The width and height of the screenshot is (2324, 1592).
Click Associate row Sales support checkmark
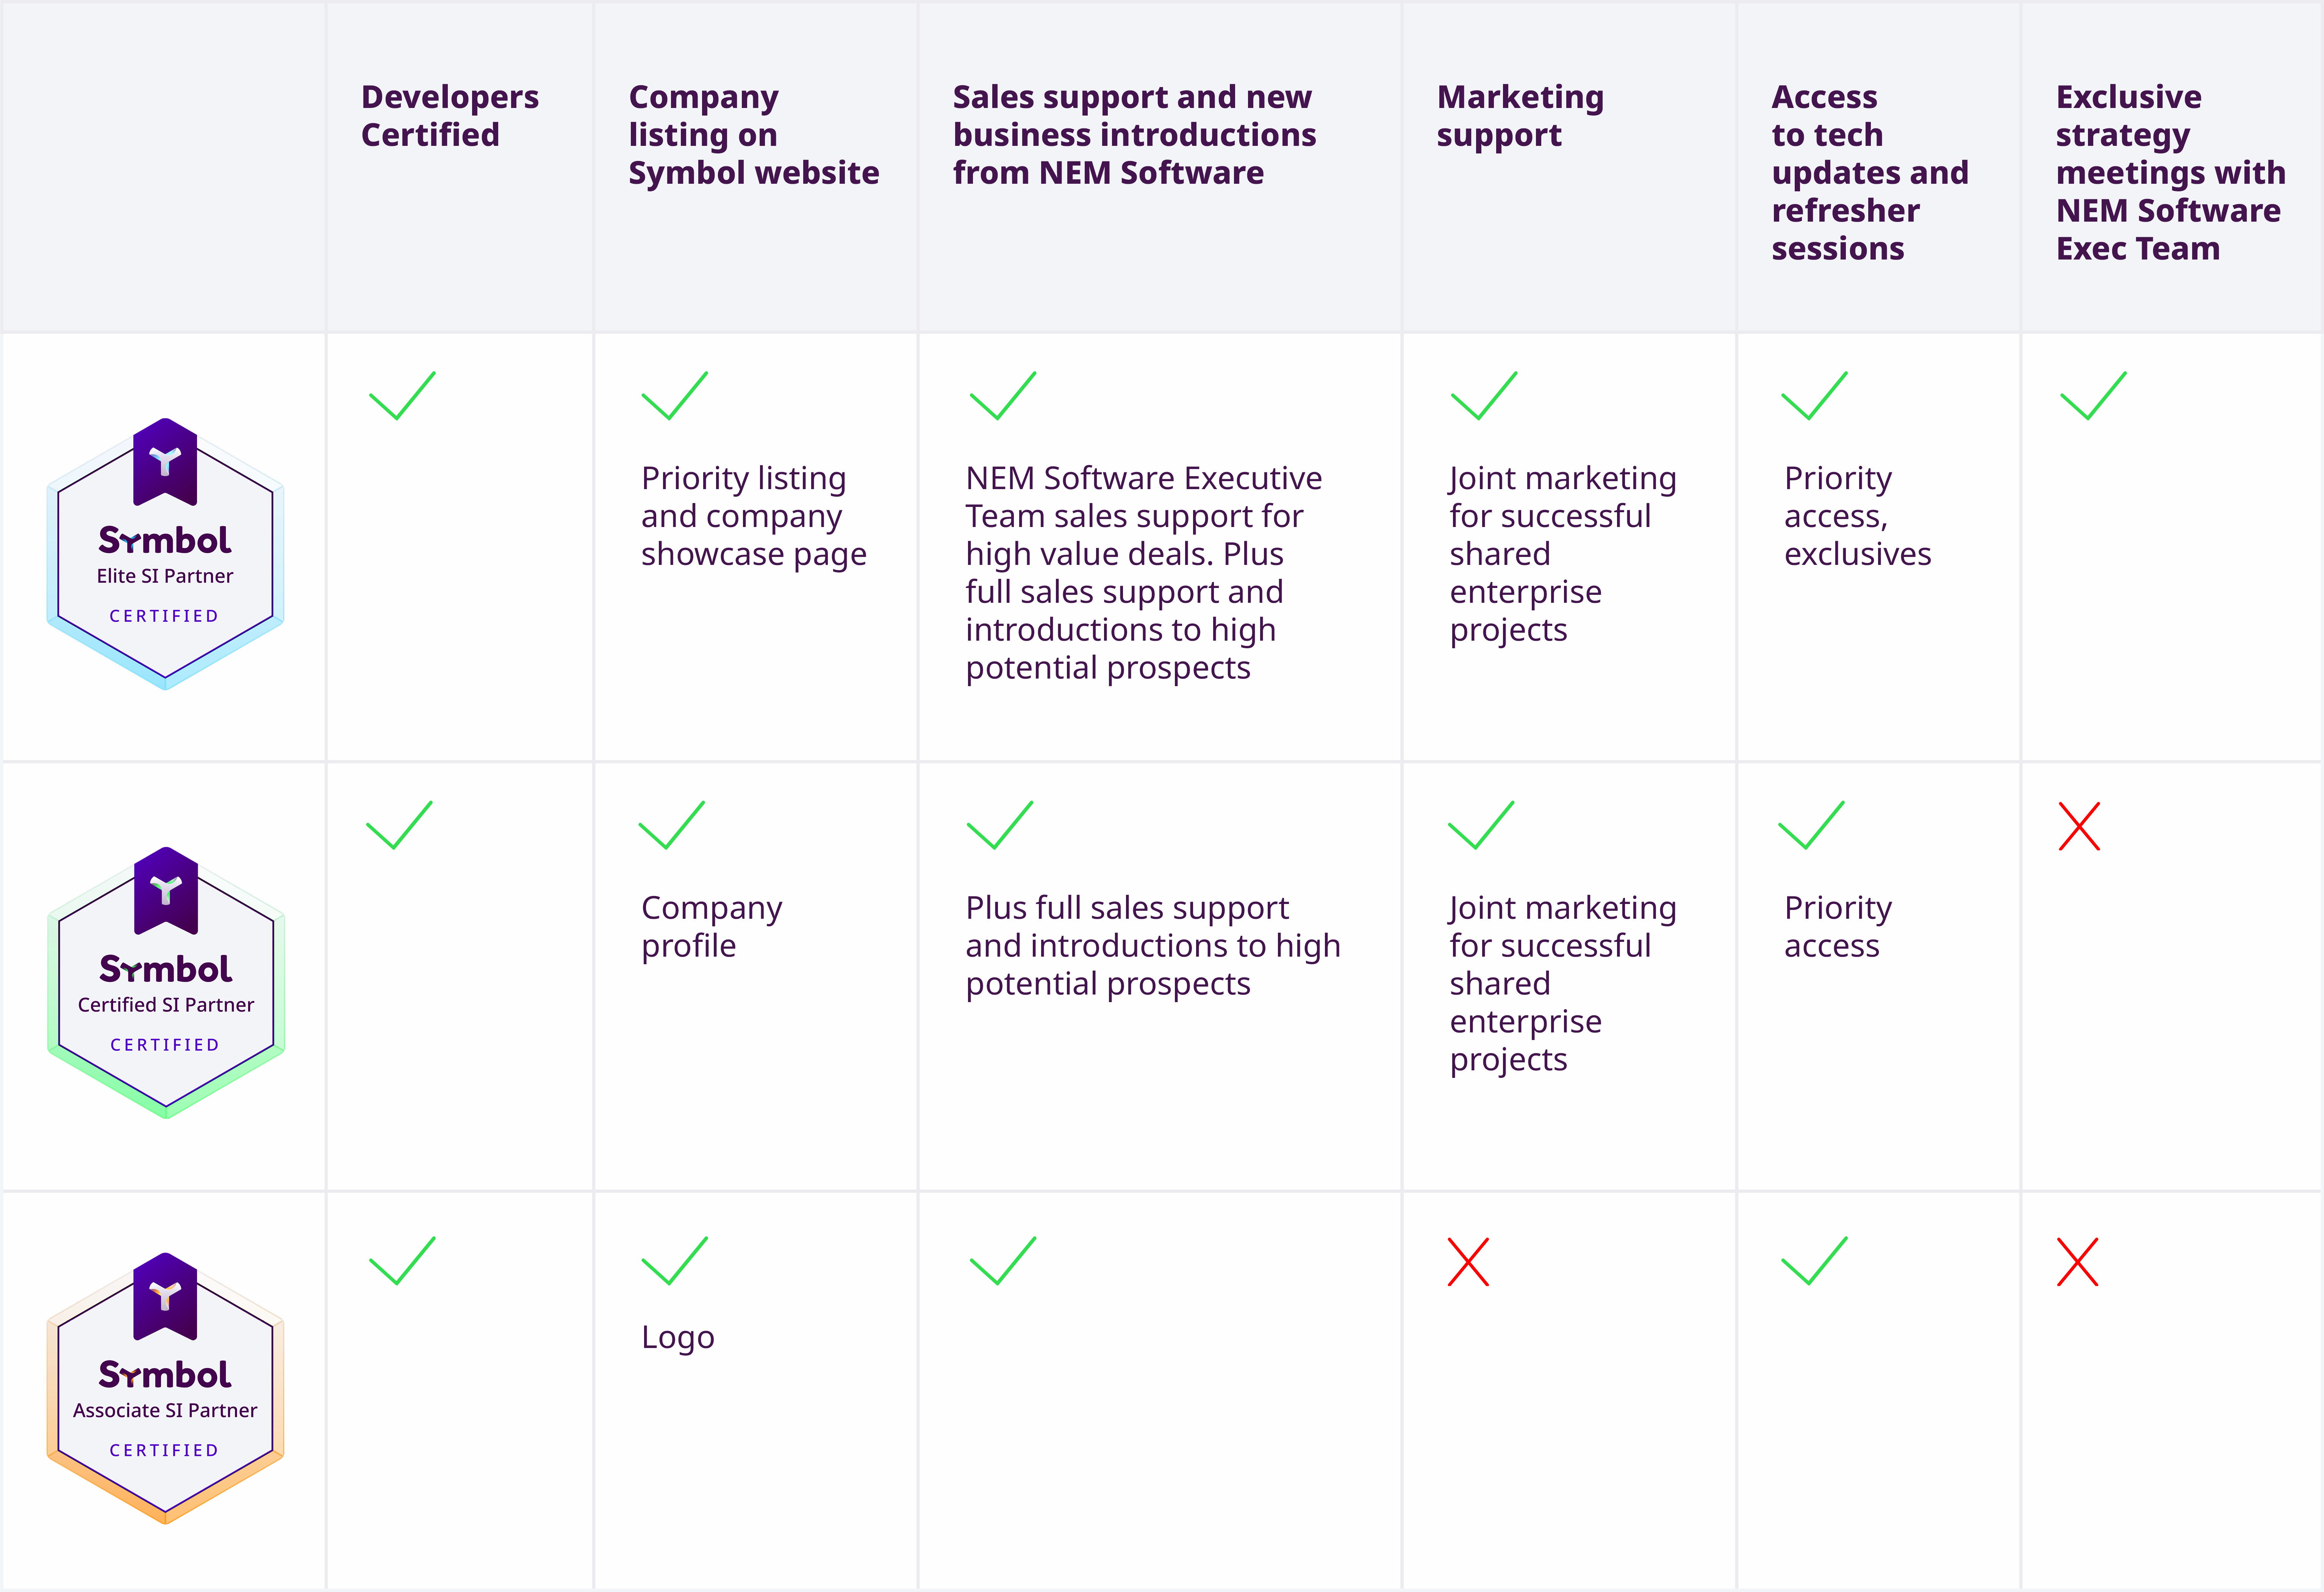tap(1003, 1261)
